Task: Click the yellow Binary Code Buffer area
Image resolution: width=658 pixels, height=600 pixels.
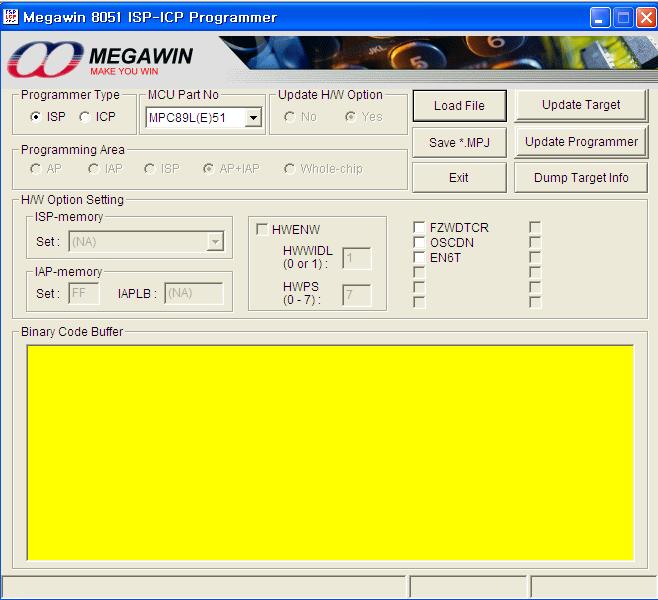Action: 329,452
